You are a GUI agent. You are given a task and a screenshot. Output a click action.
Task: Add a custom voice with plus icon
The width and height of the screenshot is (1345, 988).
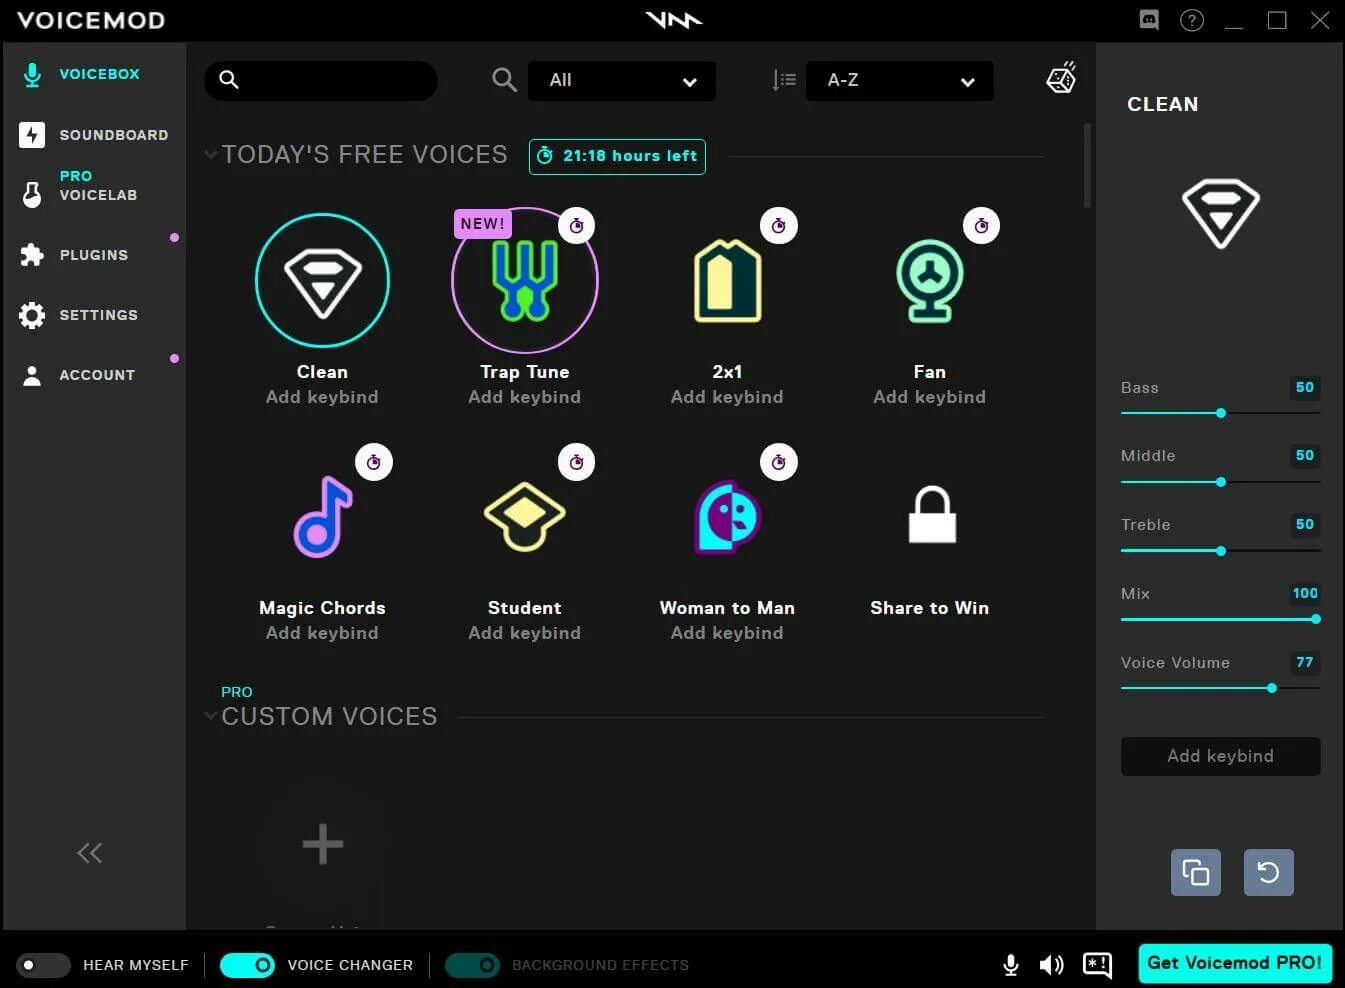[x=323, y=844]
